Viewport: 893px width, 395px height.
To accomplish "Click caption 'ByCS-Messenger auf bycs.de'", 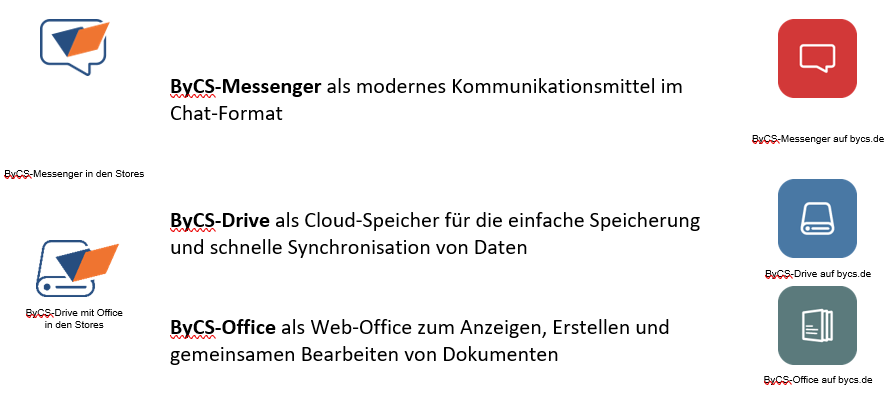I will coord(818,139).
